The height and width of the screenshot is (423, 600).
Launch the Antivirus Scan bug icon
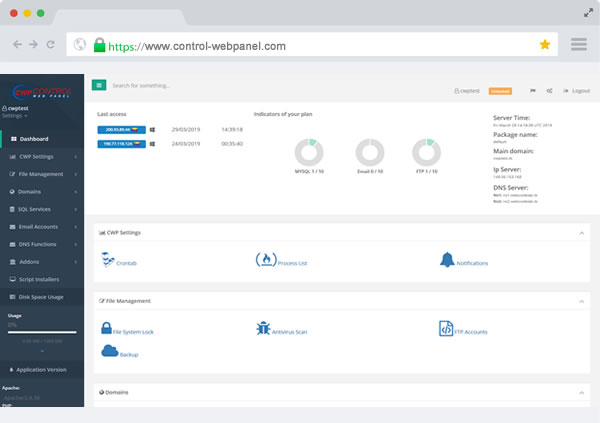pyautogui.click(x=264, y=328)
